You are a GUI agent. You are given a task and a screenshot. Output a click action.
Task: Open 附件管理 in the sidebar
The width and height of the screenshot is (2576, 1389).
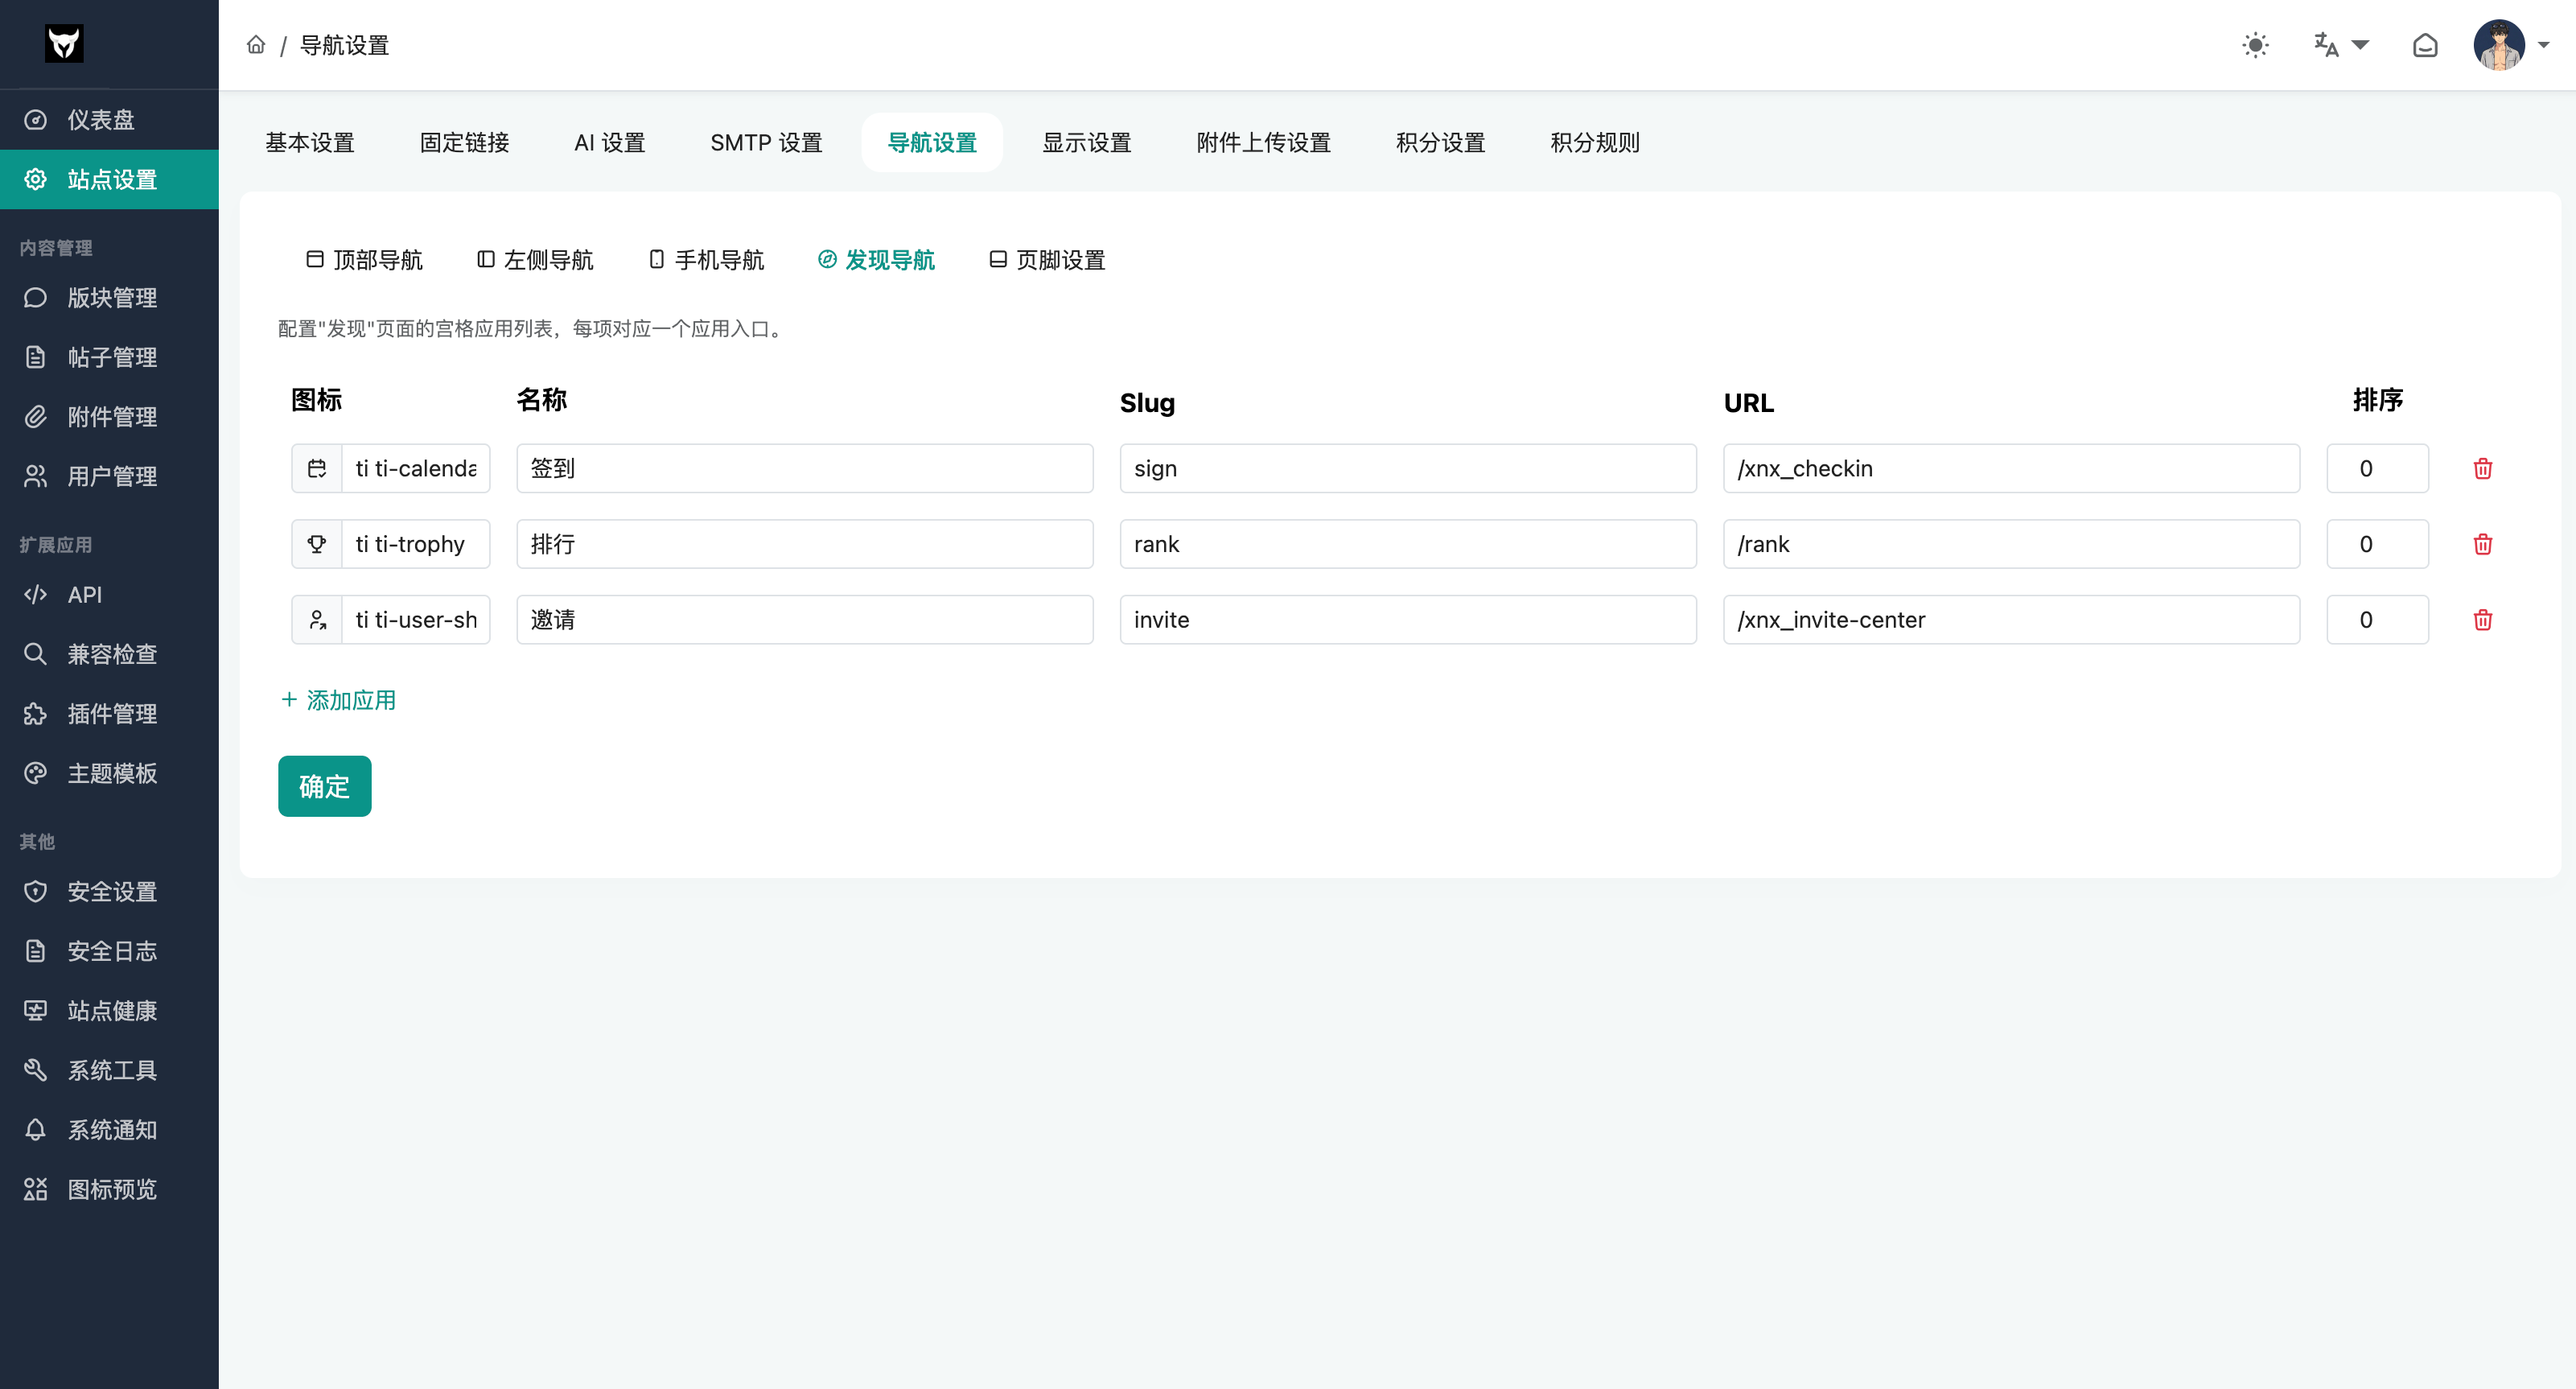[109, 417]
